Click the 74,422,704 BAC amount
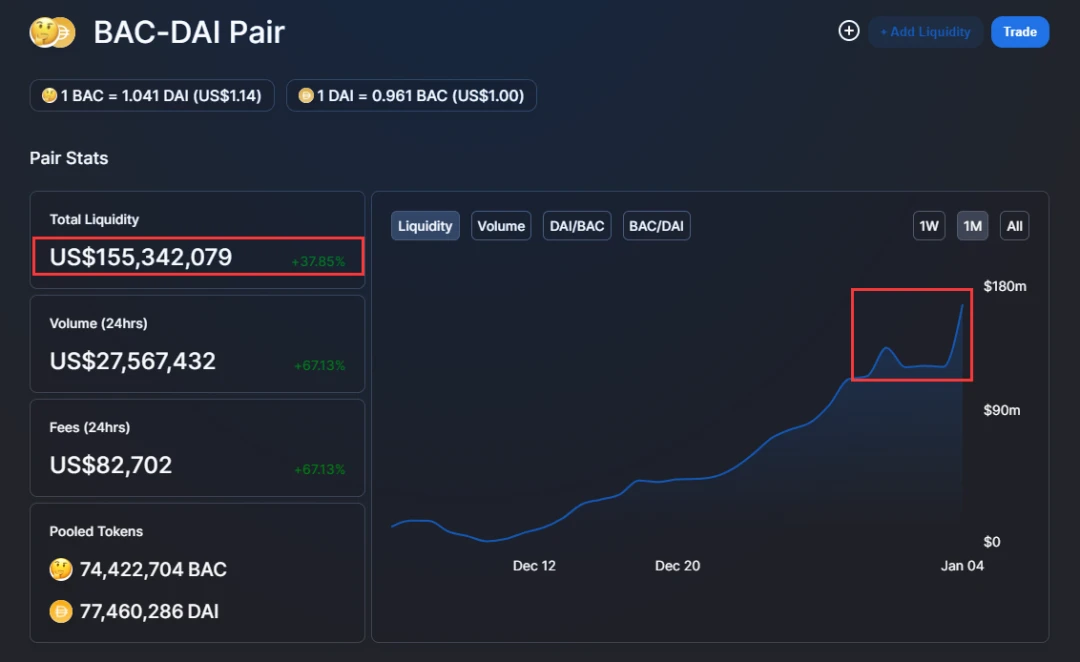 coord(153,570)
